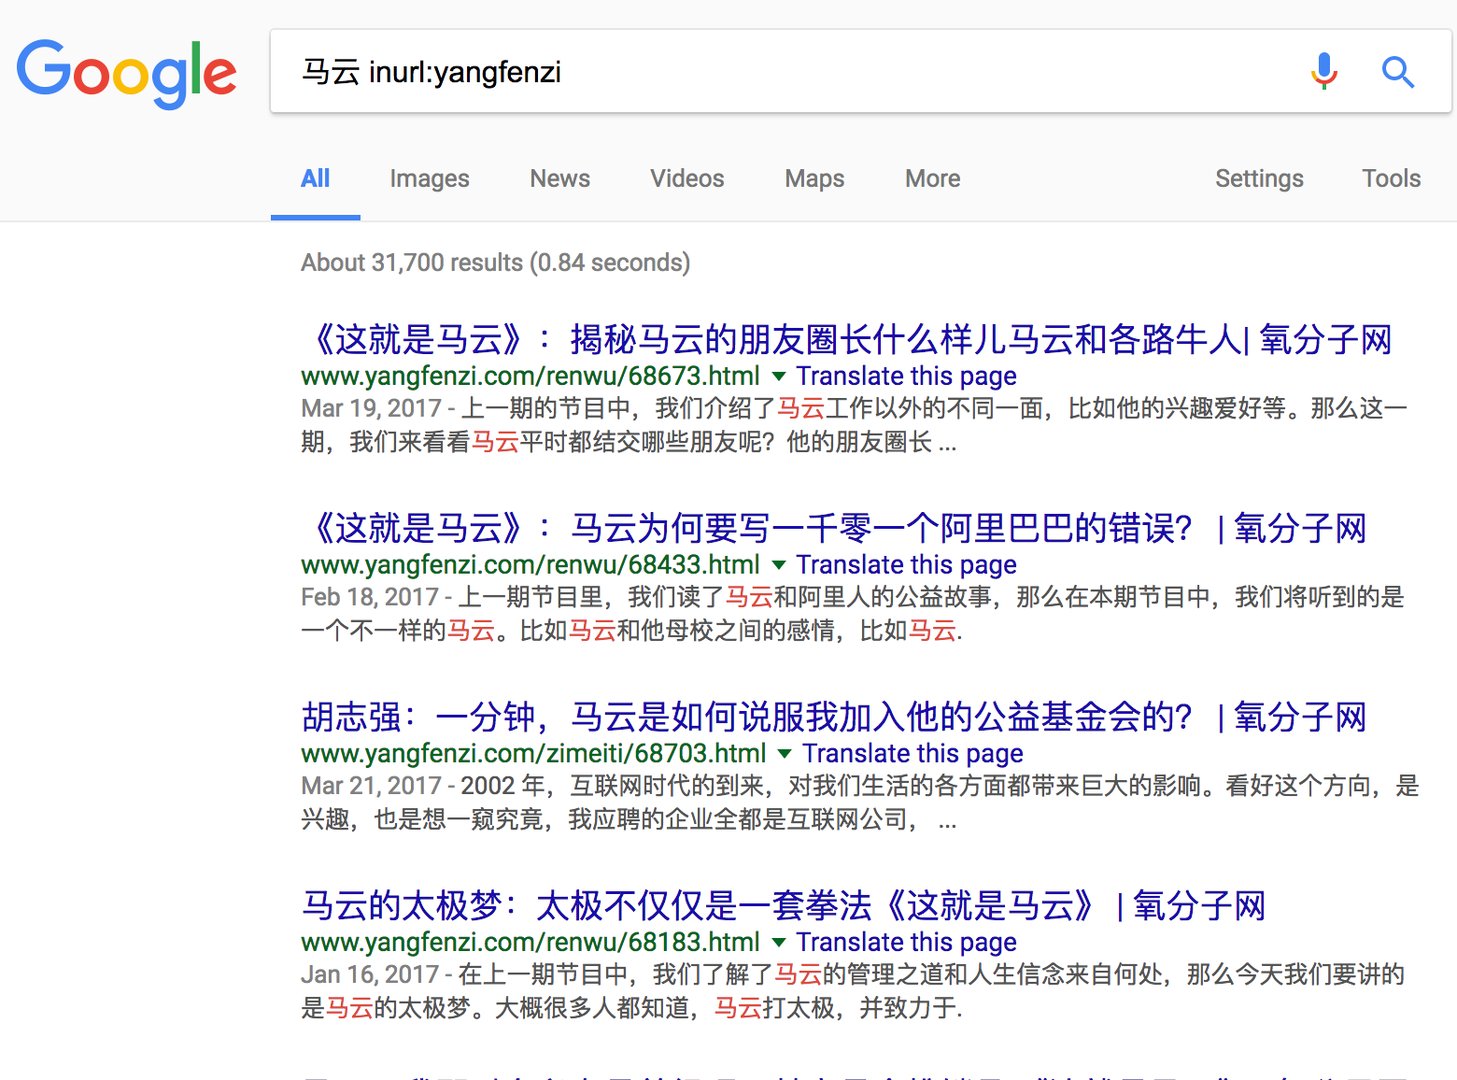Expand the dropdown arrow next to renwu/68183.html

tap(779, 942)
